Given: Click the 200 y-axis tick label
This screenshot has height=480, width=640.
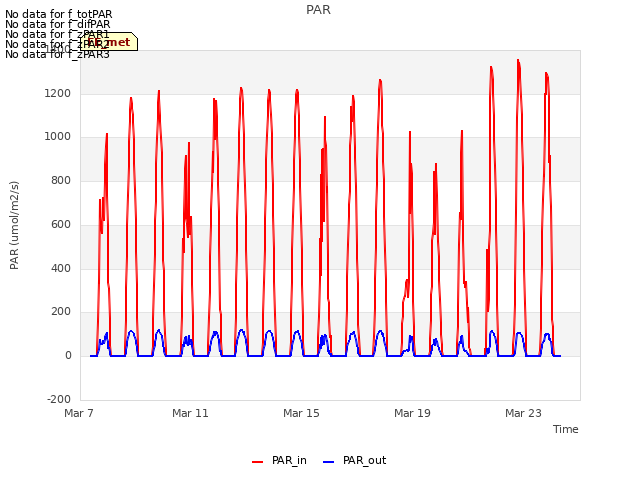Looking at the screenshot, I should click(x=61, y=311).
